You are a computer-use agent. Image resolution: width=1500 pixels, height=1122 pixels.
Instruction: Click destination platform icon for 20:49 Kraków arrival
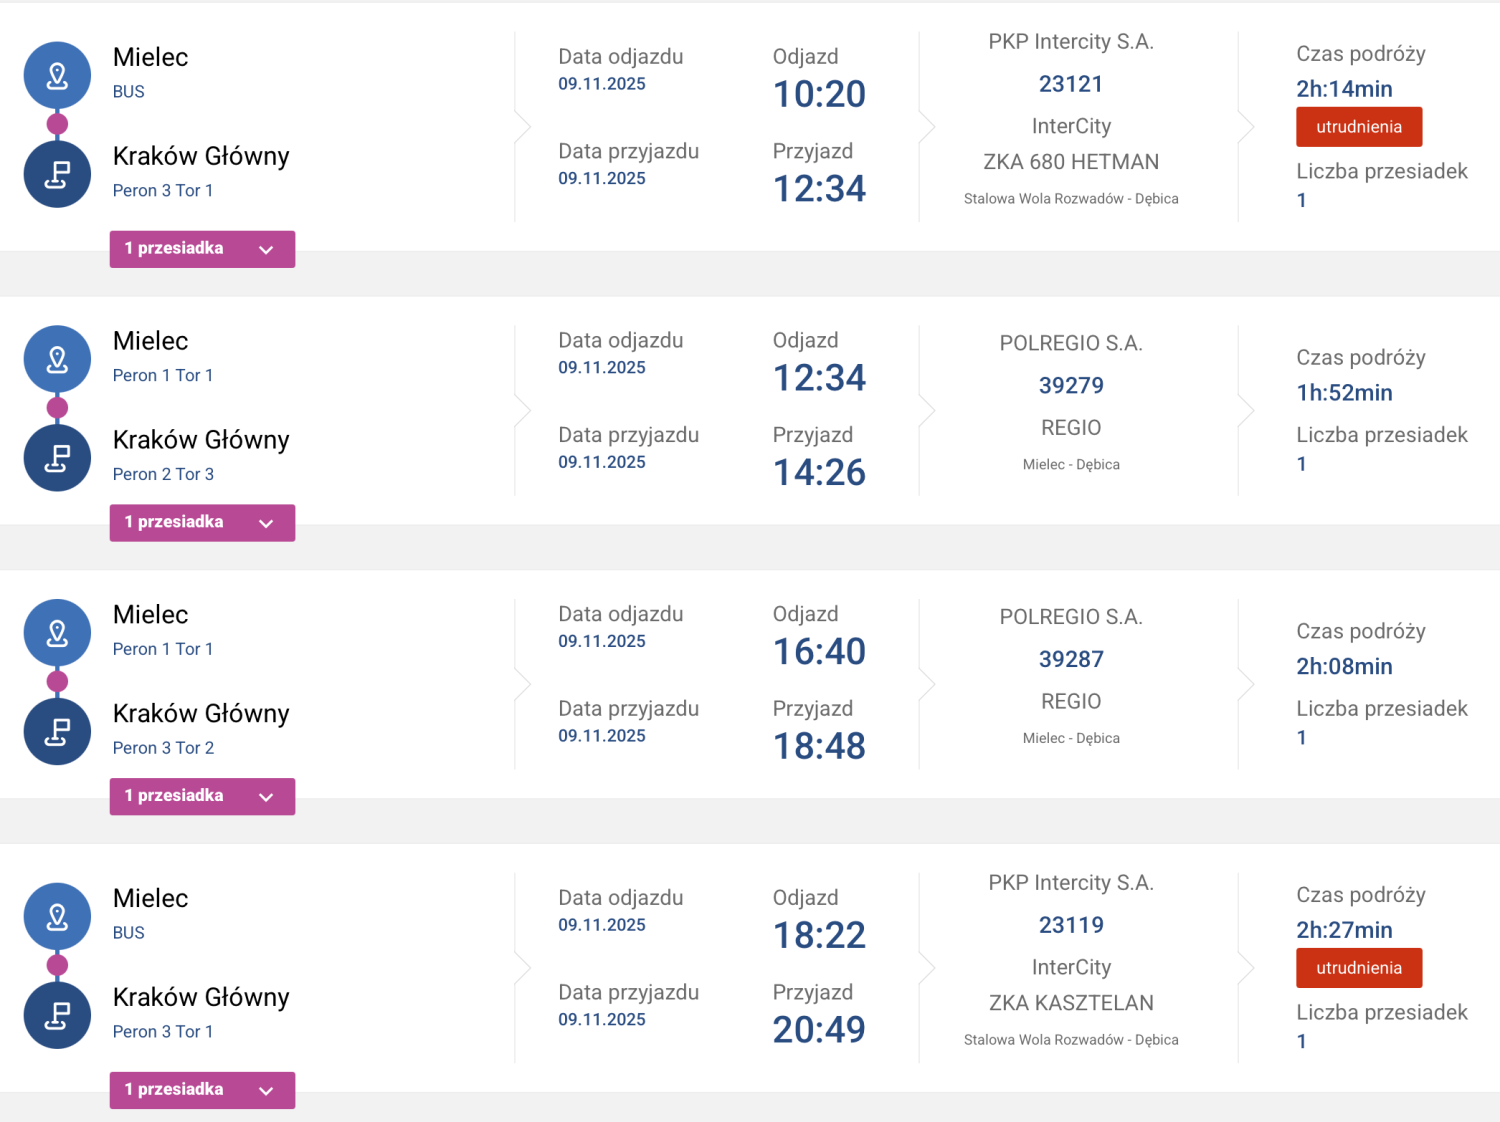click(57, 1015)
